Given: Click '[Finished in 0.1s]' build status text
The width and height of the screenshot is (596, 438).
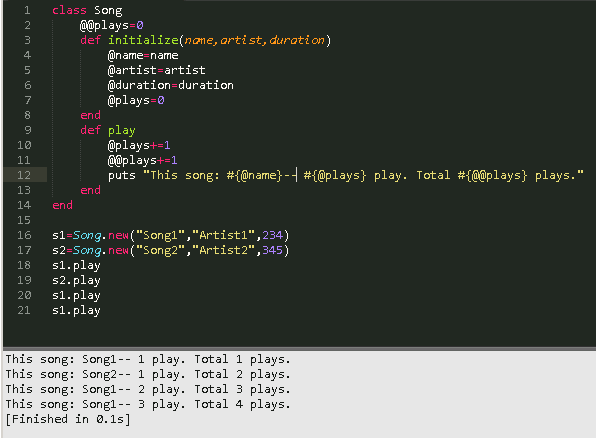Looking at the screenshot, I should 68,419.
